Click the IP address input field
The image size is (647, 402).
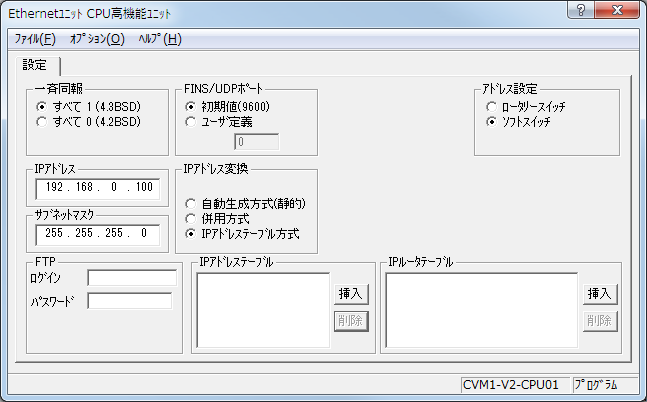pos(97,187)
